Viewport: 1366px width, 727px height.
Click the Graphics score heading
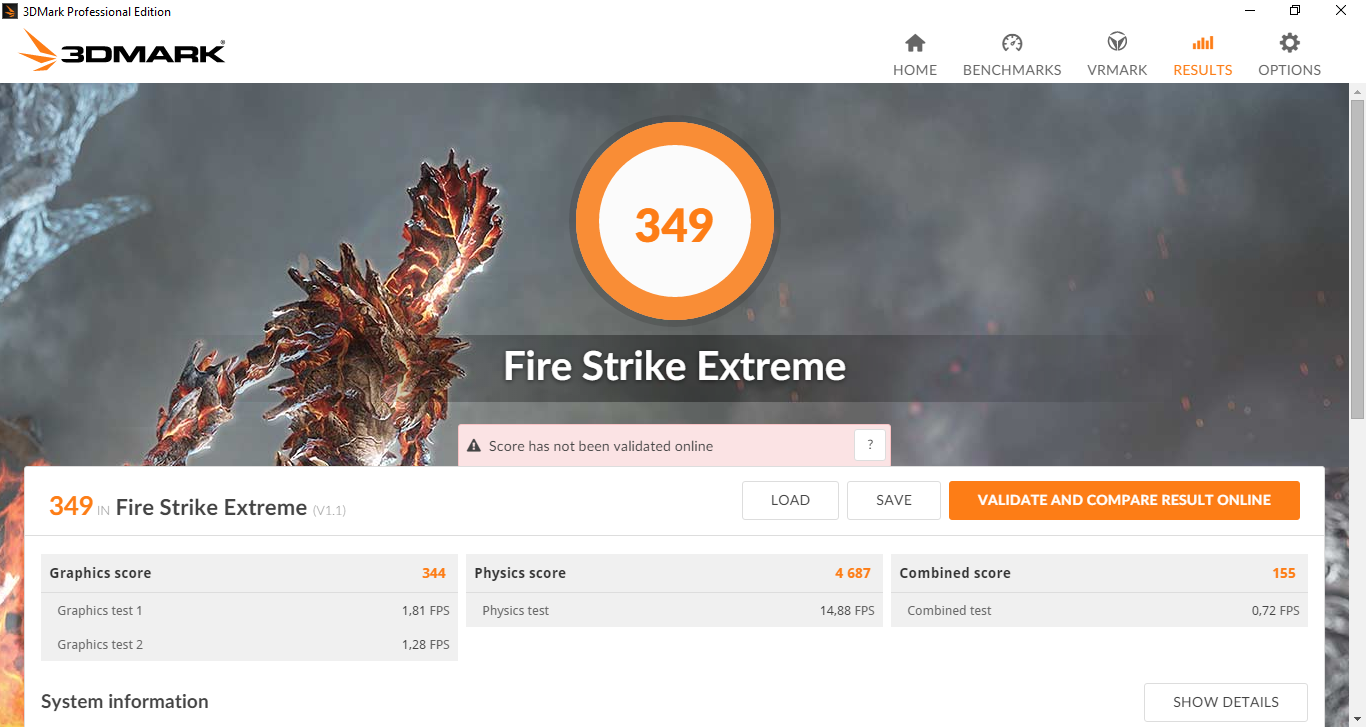pos(100,573)
